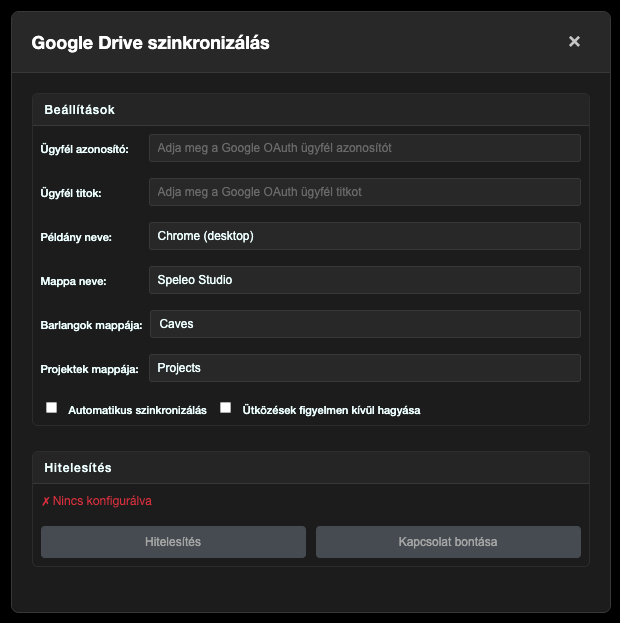Image resolution: width=620 pixels, height=623 pixels.
Task: Click the Projektek mappája field showing Projects
Action: tap(365, 368)
